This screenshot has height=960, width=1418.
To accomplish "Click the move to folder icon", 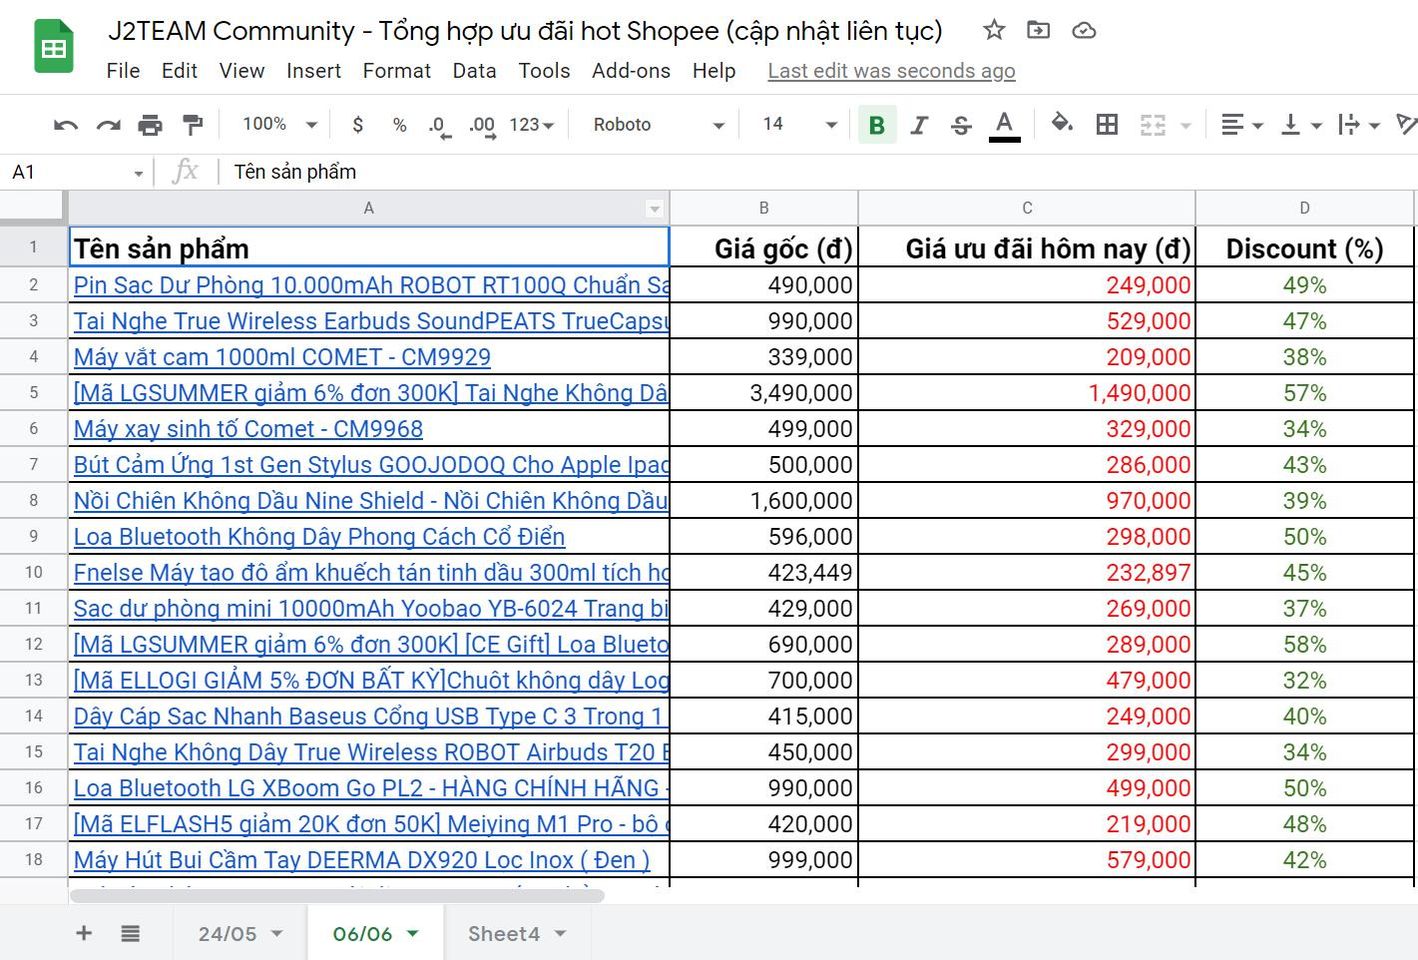I will click(x=1038, y=30).
